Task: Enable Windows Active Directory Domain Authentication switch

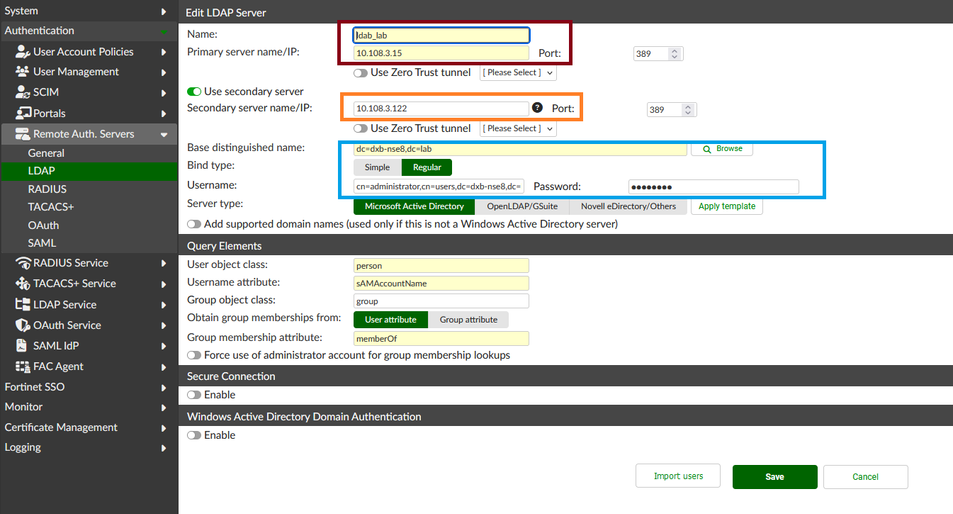Action: pos(194,436)
